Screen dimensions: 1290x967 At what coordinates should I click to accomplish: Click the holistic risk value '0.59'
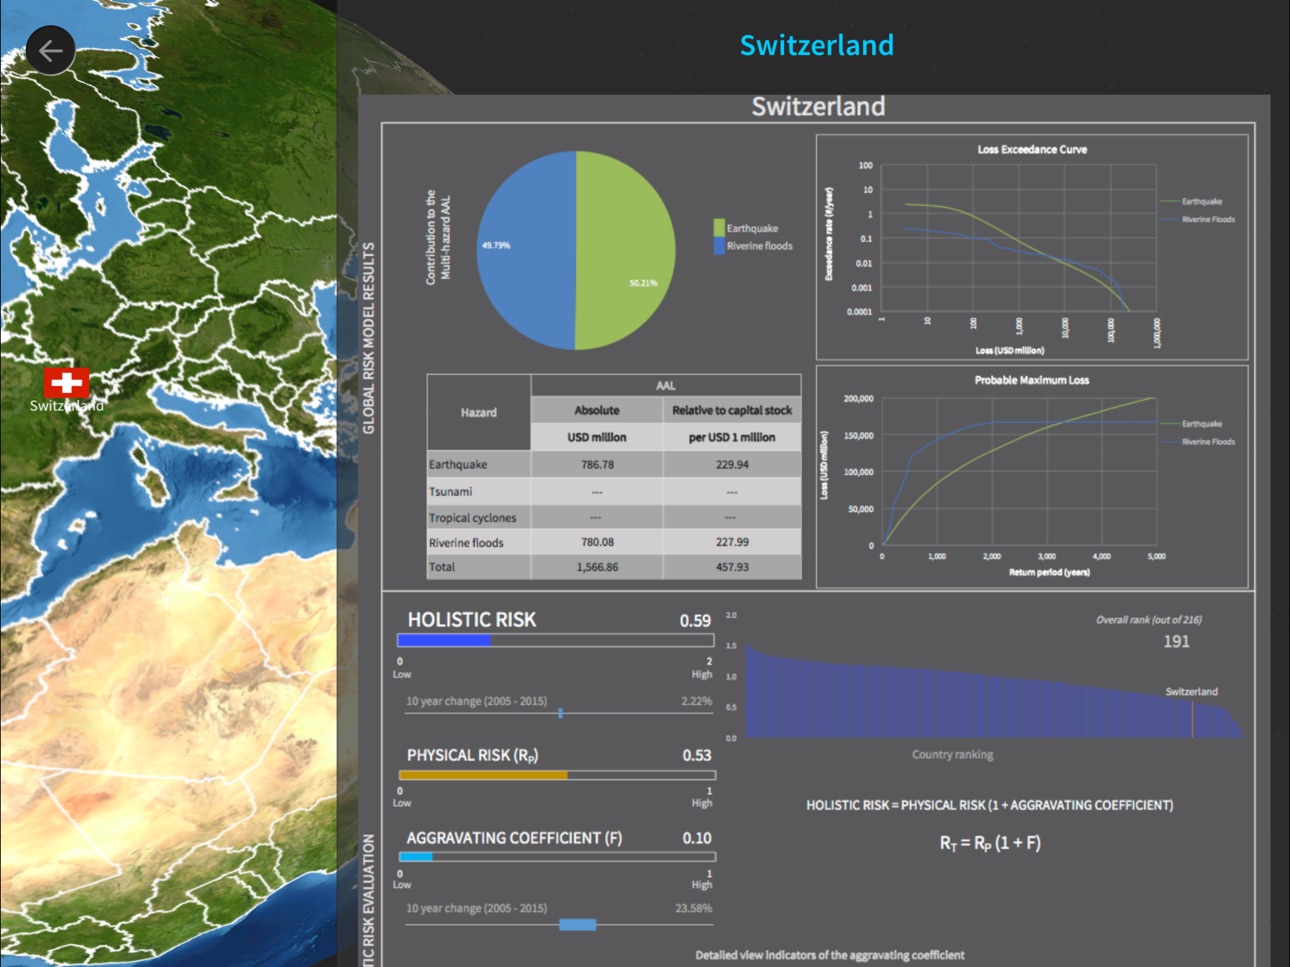point(695,621)
